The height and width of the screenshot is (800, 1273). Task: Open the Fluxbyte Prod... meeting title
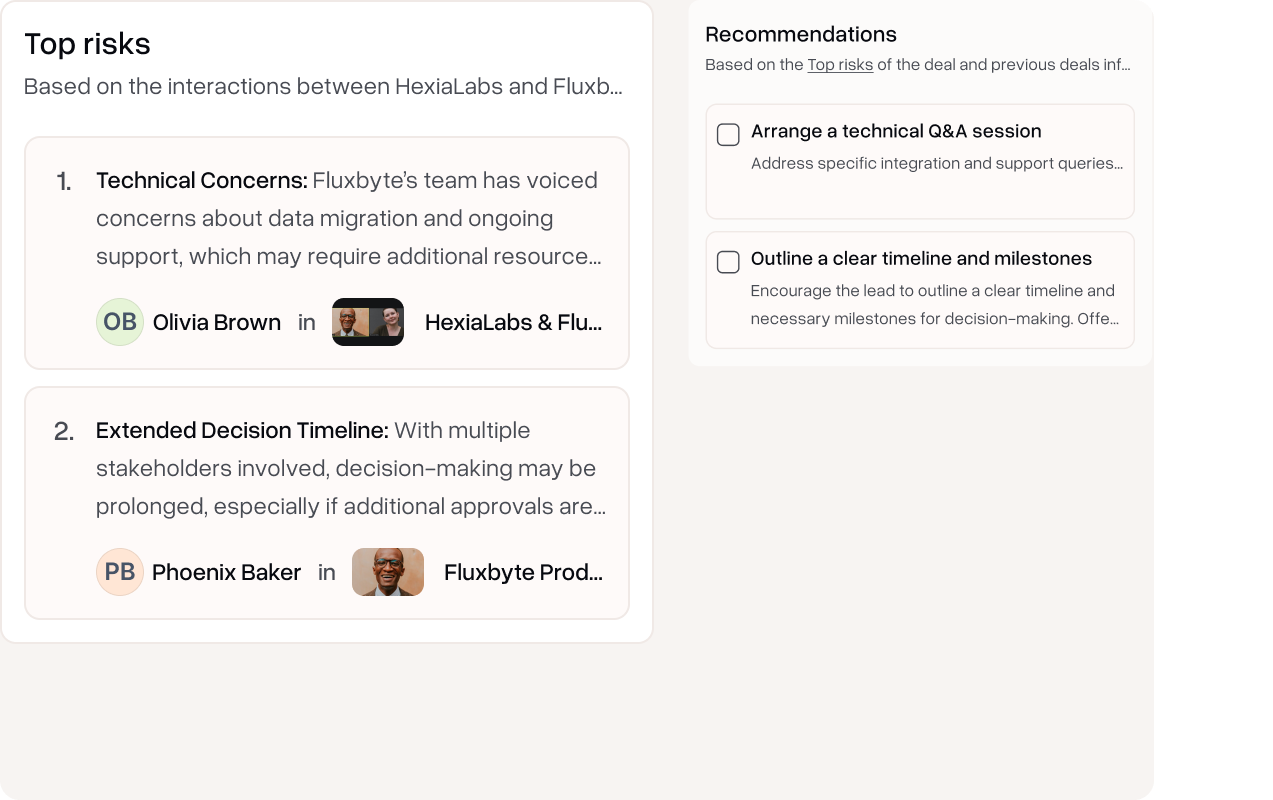(523, 572)
